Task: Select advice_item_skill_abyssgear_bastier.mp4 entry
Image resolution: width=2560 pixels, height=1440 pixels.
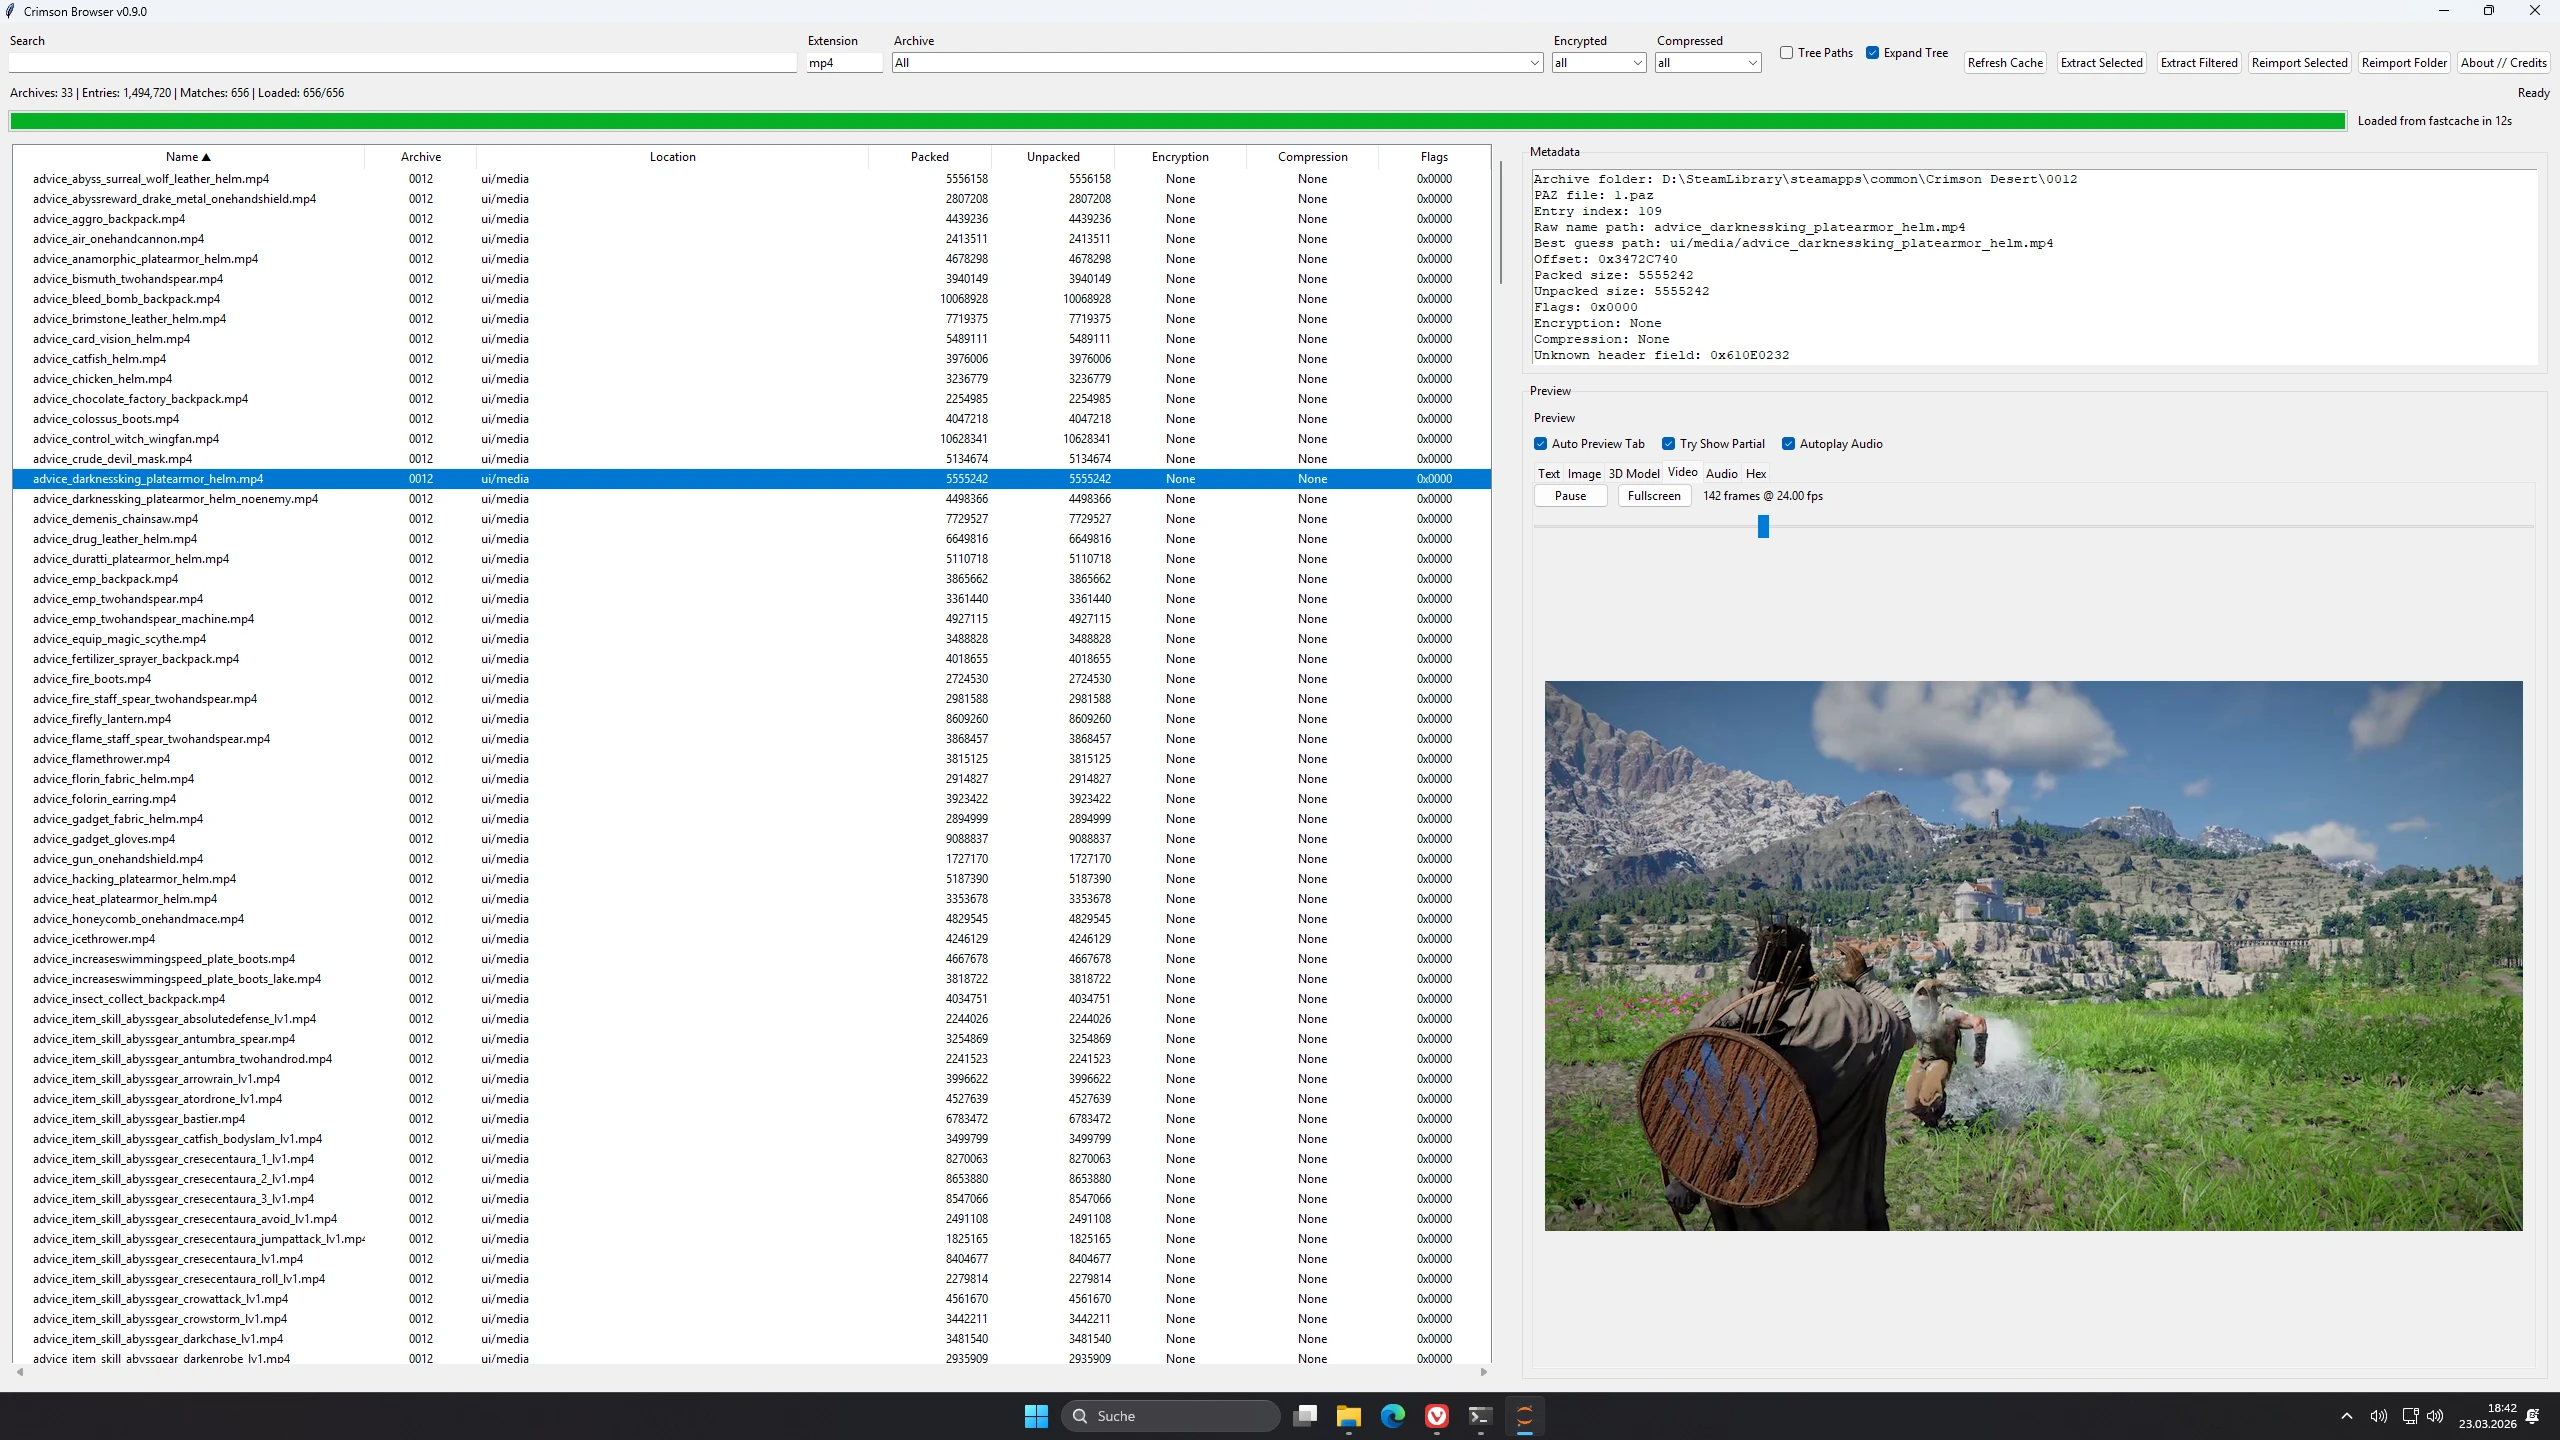Action: pos(751,1119)
